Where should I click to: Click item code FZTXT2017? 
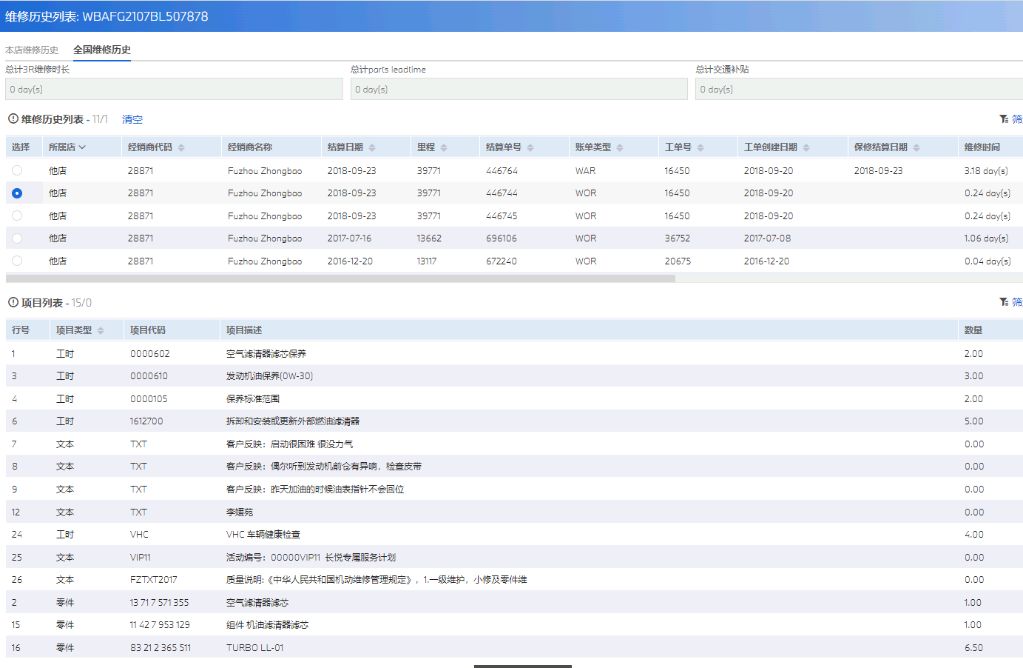[153, 579]
